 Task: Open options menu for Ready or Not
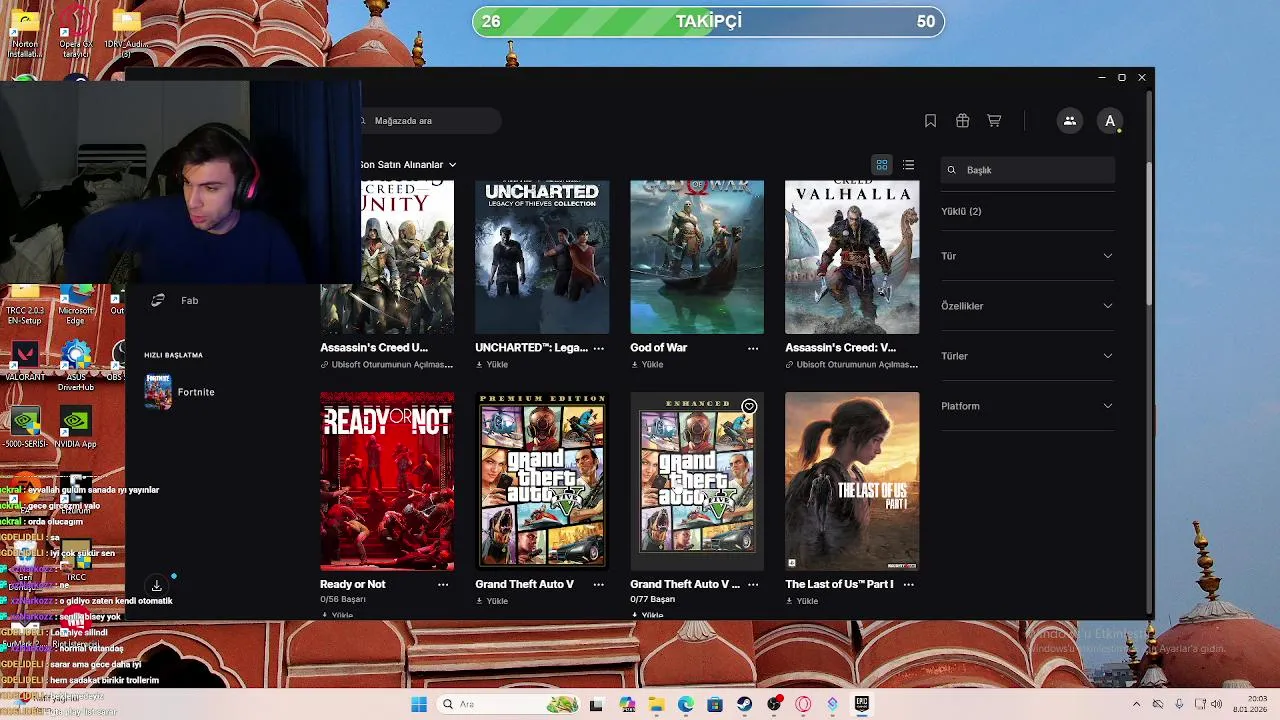(x=443, y=584)
